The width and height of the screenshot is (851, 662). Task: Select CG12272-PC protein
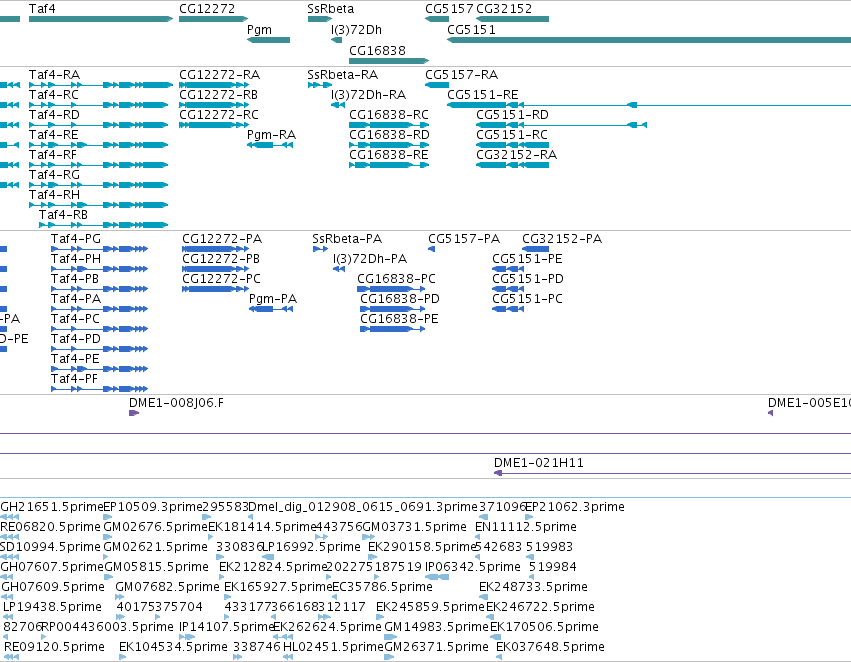tap(215, 289)
